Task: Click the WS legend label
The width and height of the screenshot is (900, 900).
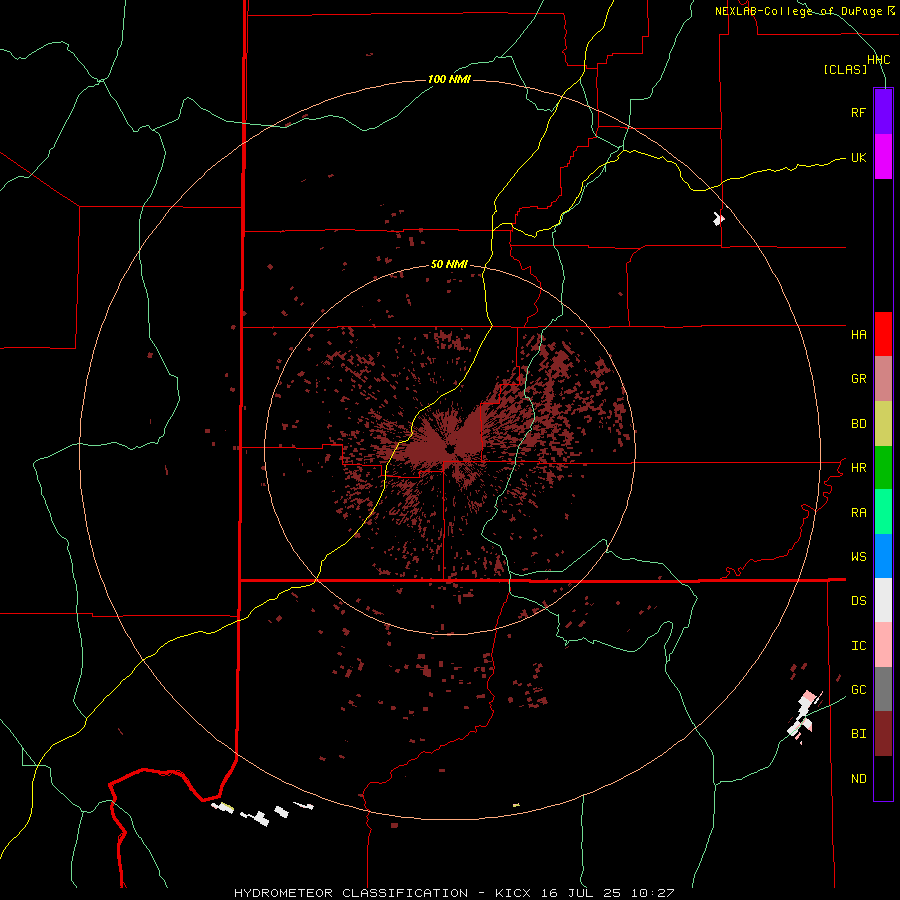Action: [x=858, y=556]
